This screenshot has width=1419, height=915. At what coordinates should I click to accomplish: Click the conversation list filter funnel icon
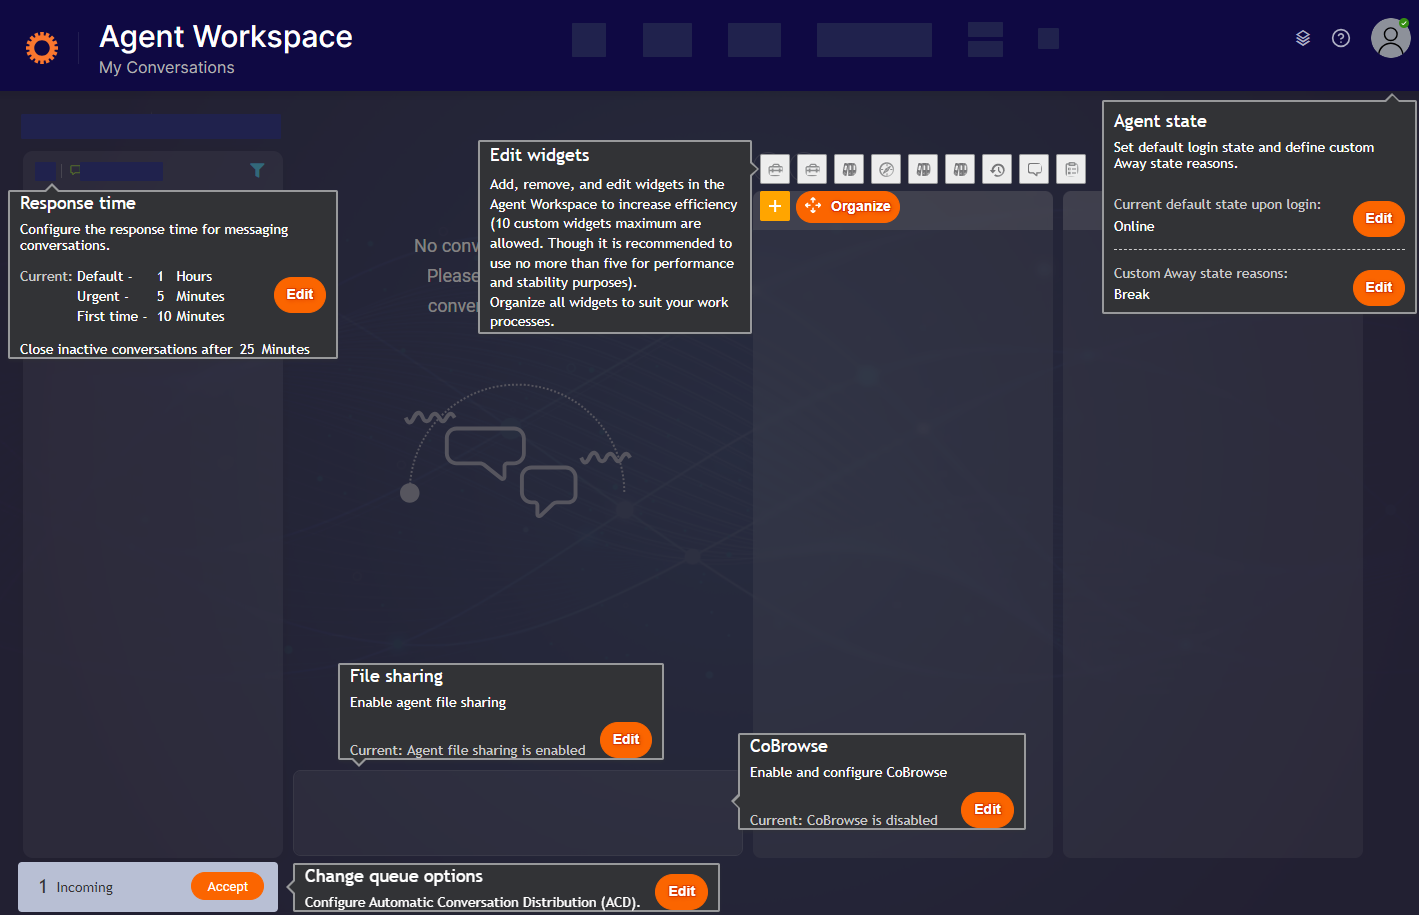click(x=257, y=170)
